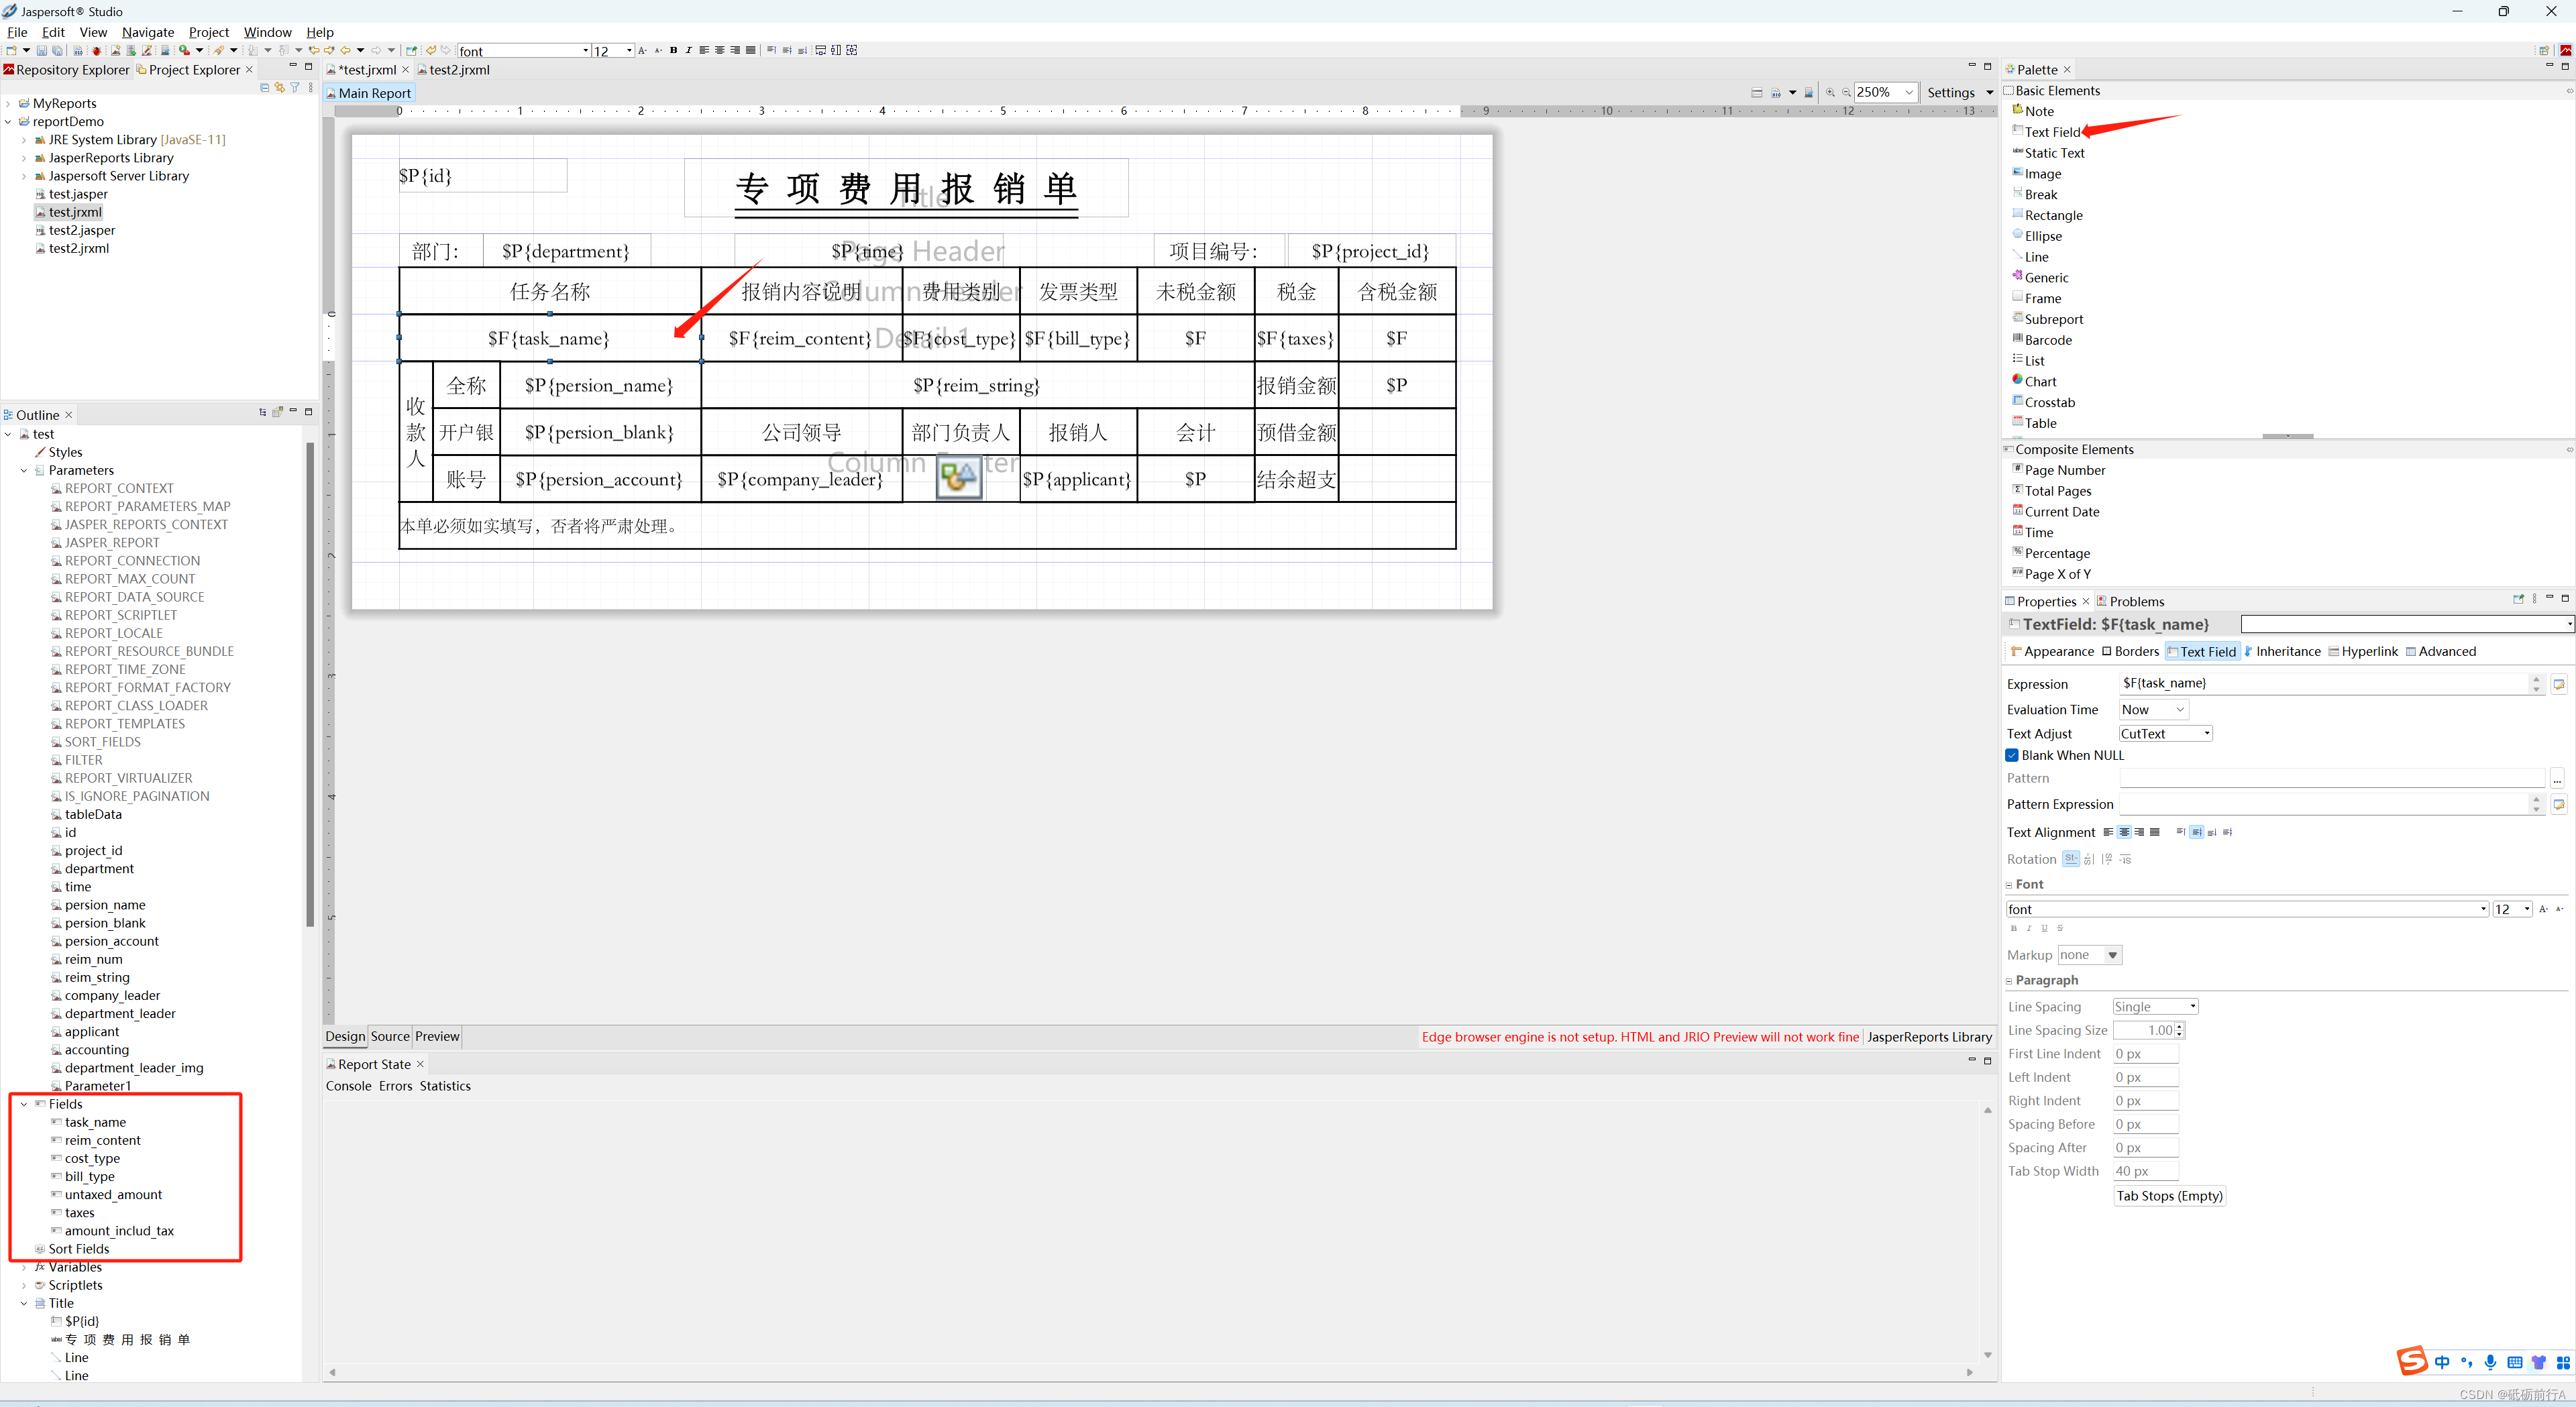Toggle underline style in Font section
Image resolution: width=2576 pixels, height=1407 pixels.
pyautogui.click(x=2044, y=929)
